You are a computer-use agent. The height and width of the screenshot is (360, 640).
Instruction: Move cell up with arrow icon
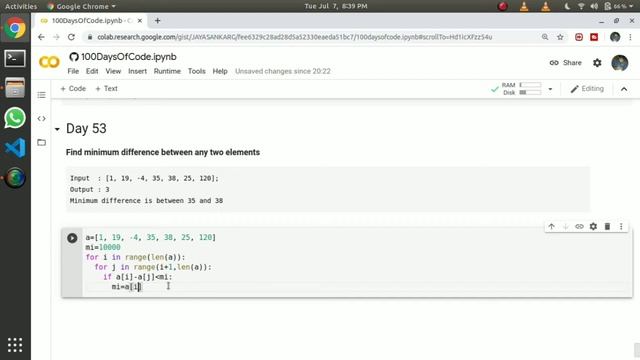(551, 227)
